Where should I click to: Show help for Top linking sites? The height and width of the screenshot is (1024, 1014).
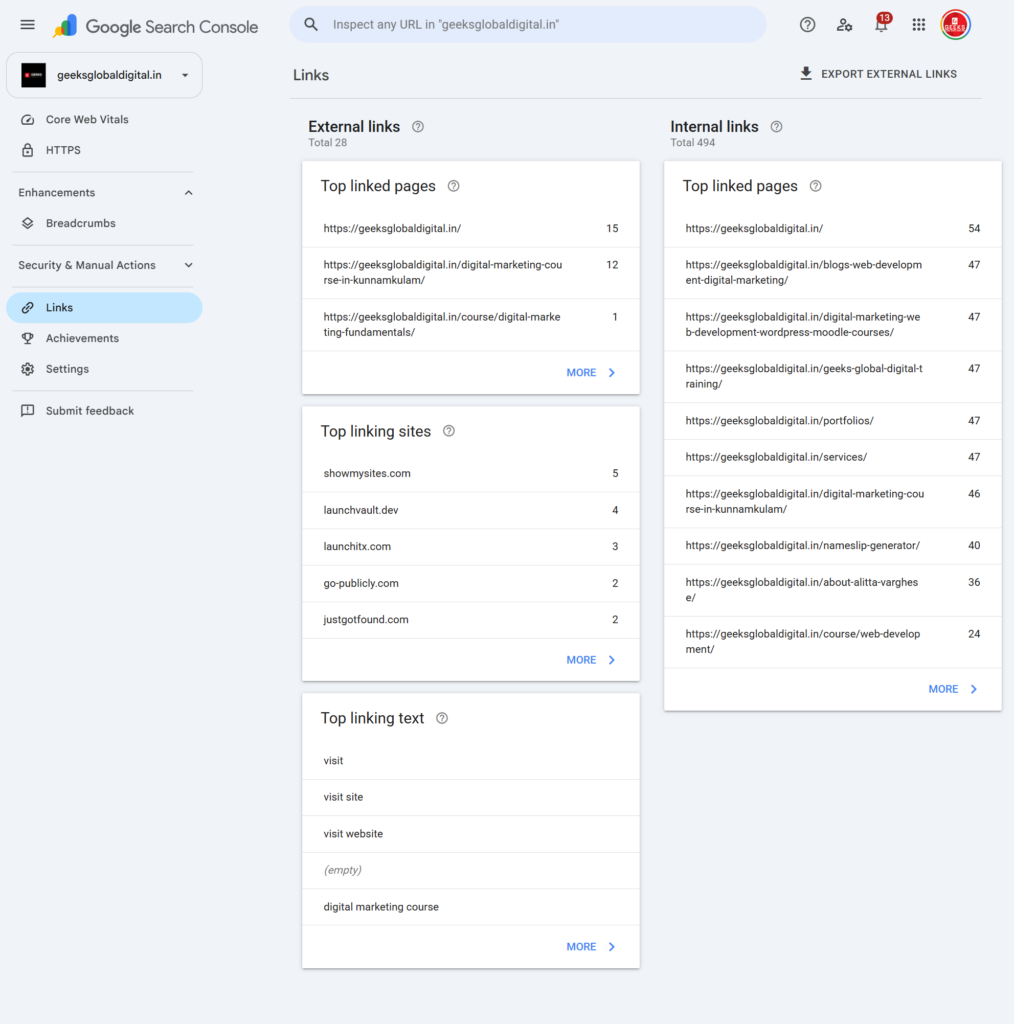coord(449,431)
